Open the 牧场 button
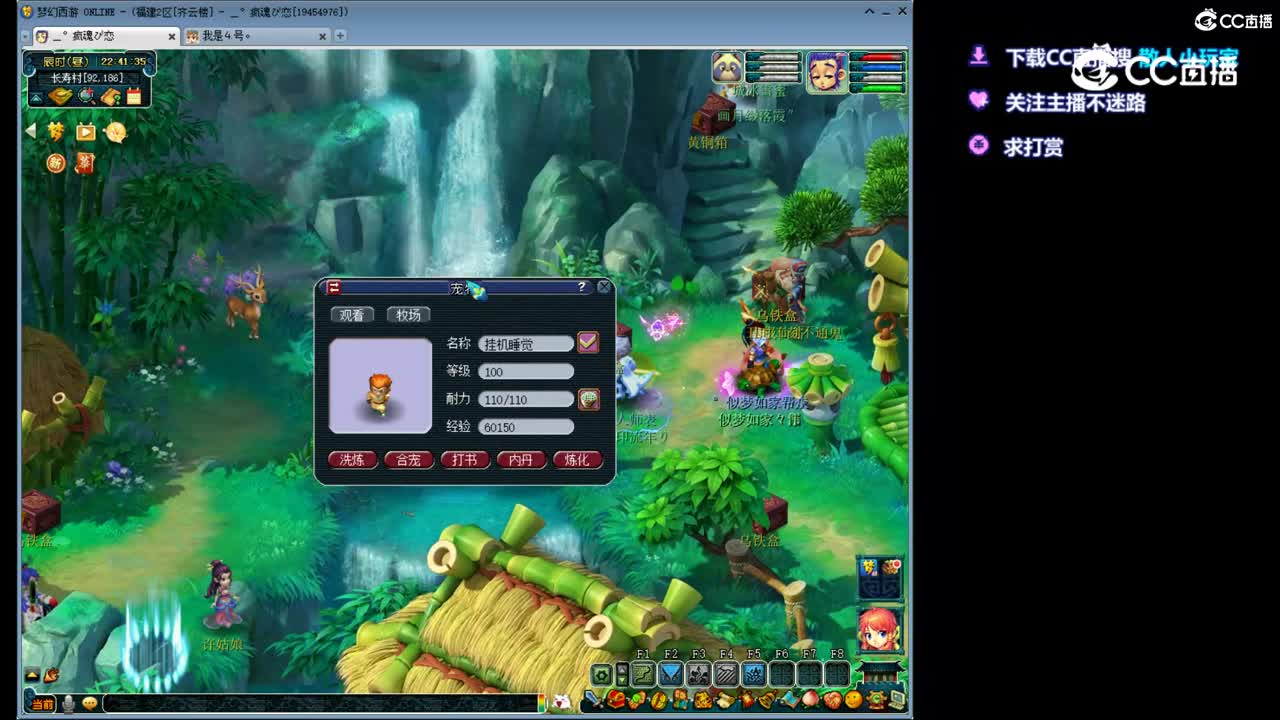Screen dimensions: 1280x720 coord(408,315)
